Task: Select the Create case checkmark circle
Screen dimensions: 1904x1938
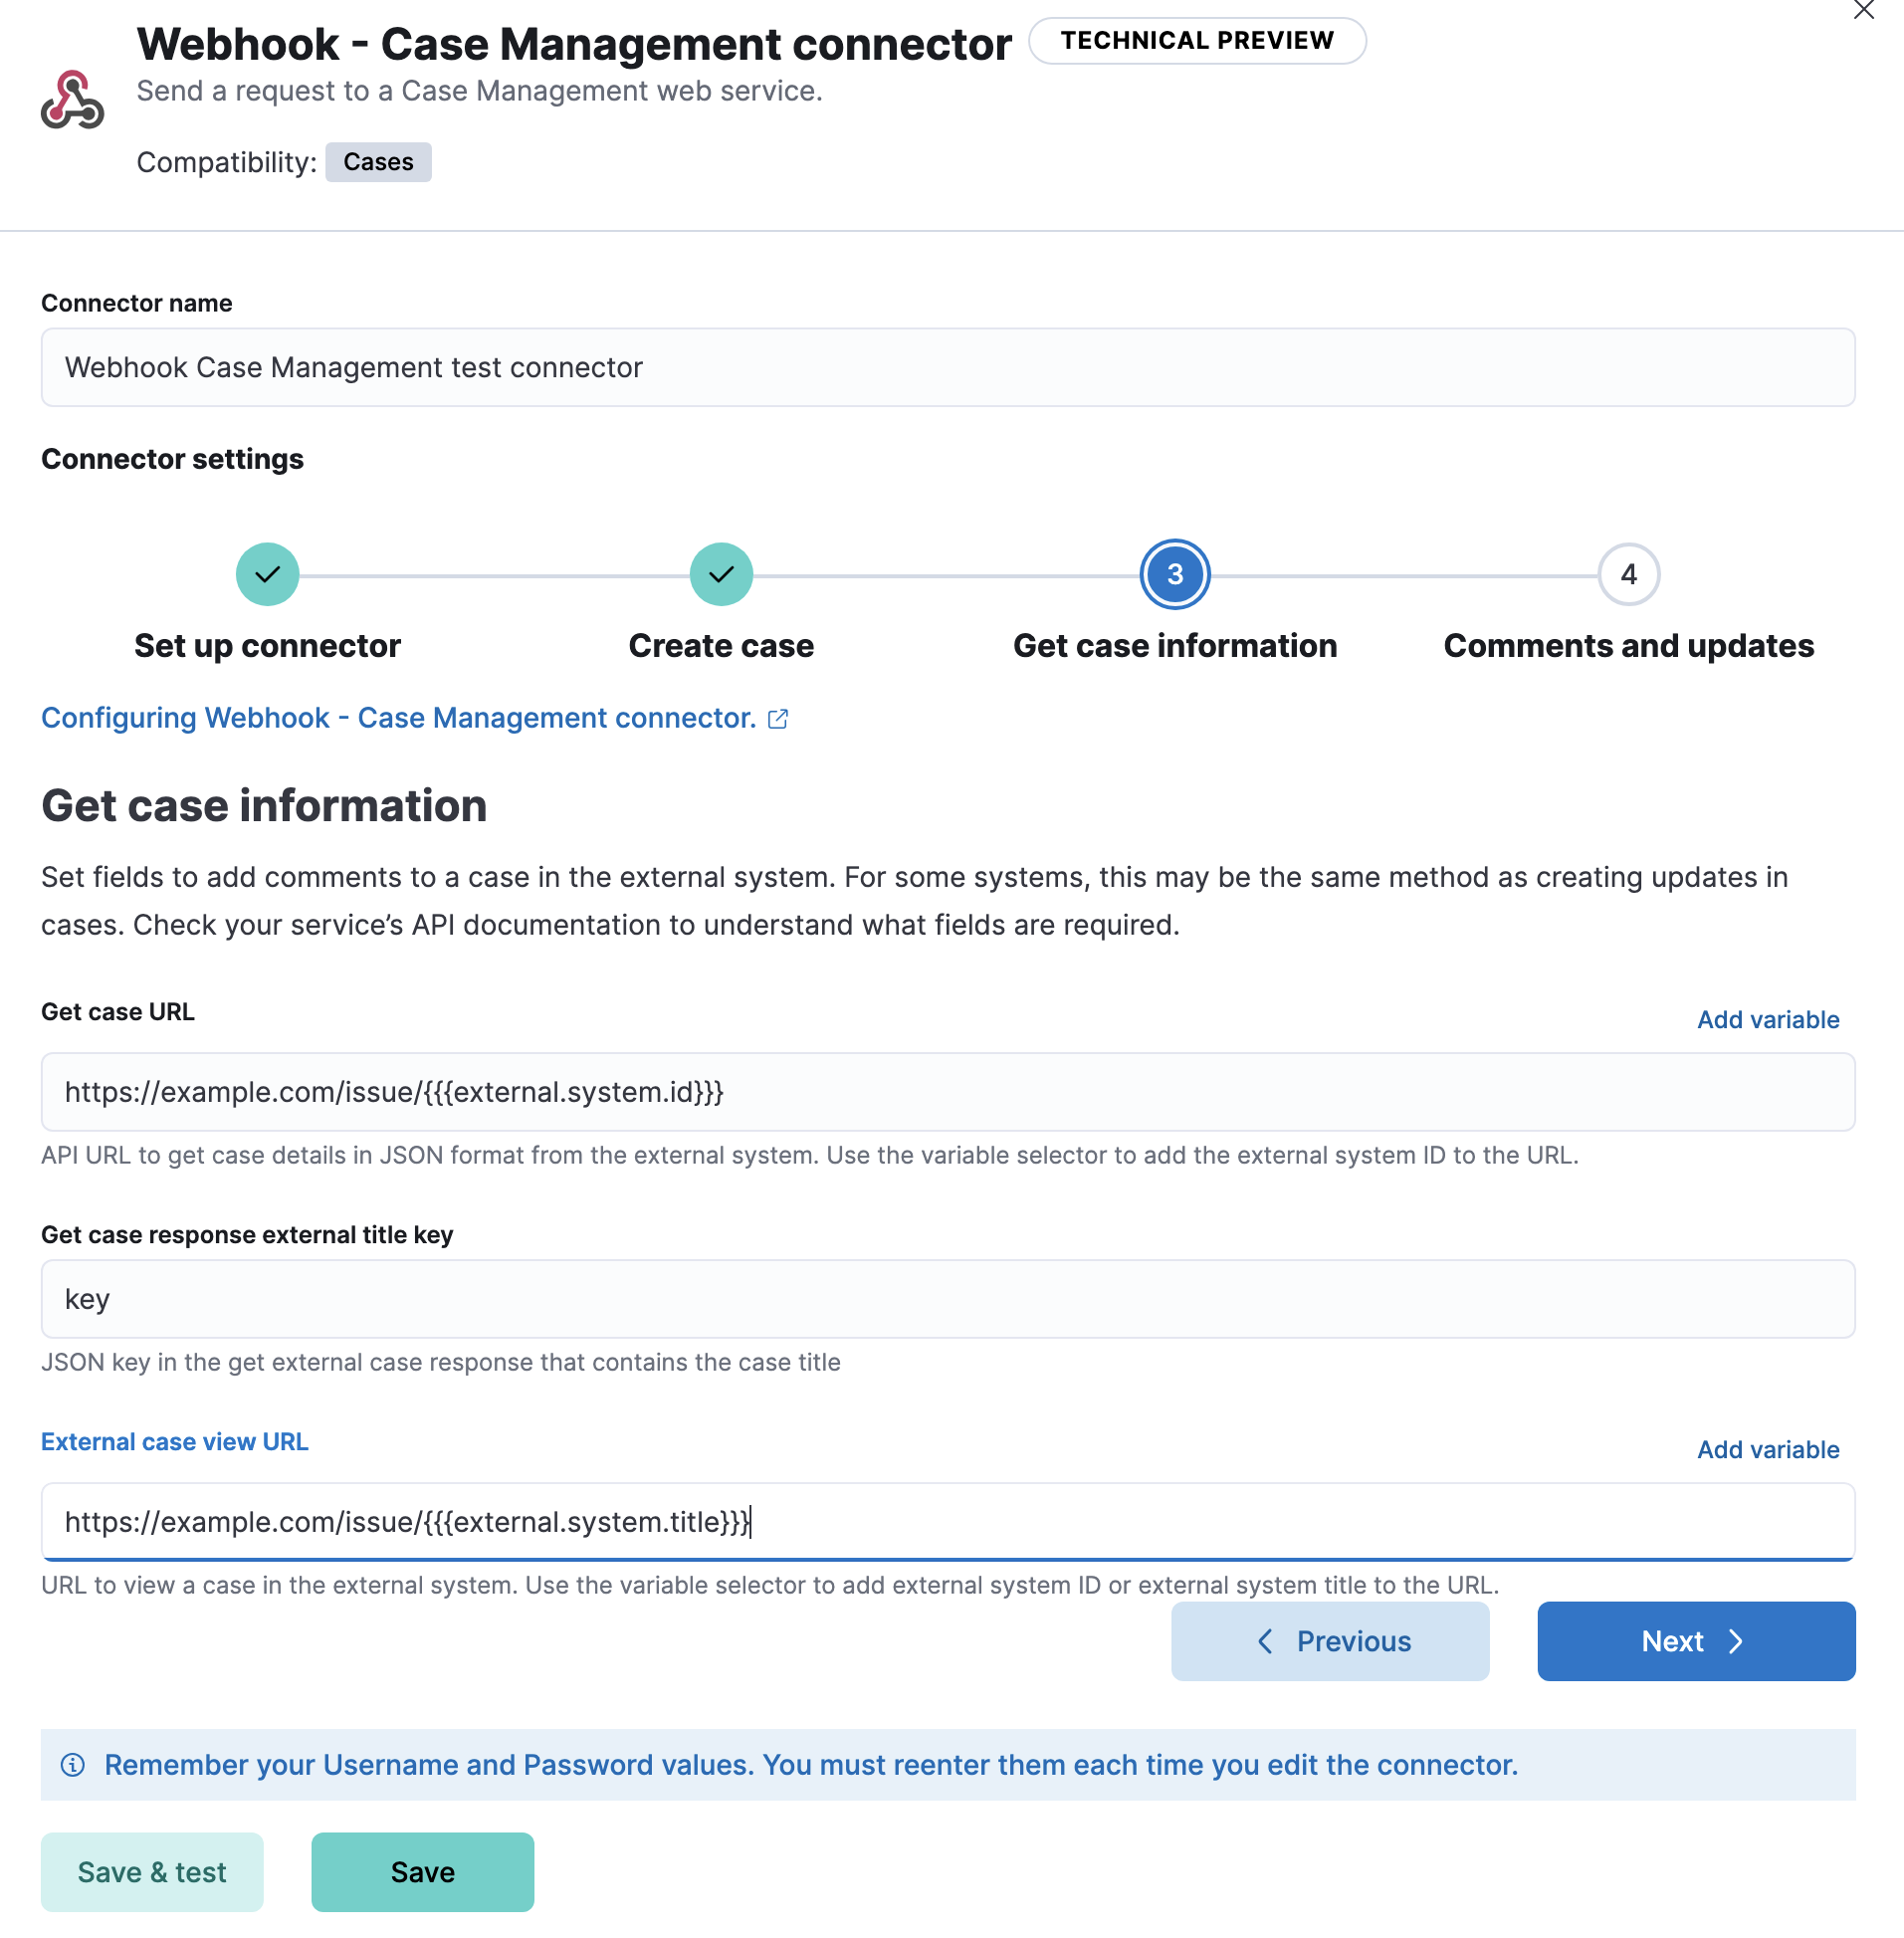Action: tap(721, 574)
